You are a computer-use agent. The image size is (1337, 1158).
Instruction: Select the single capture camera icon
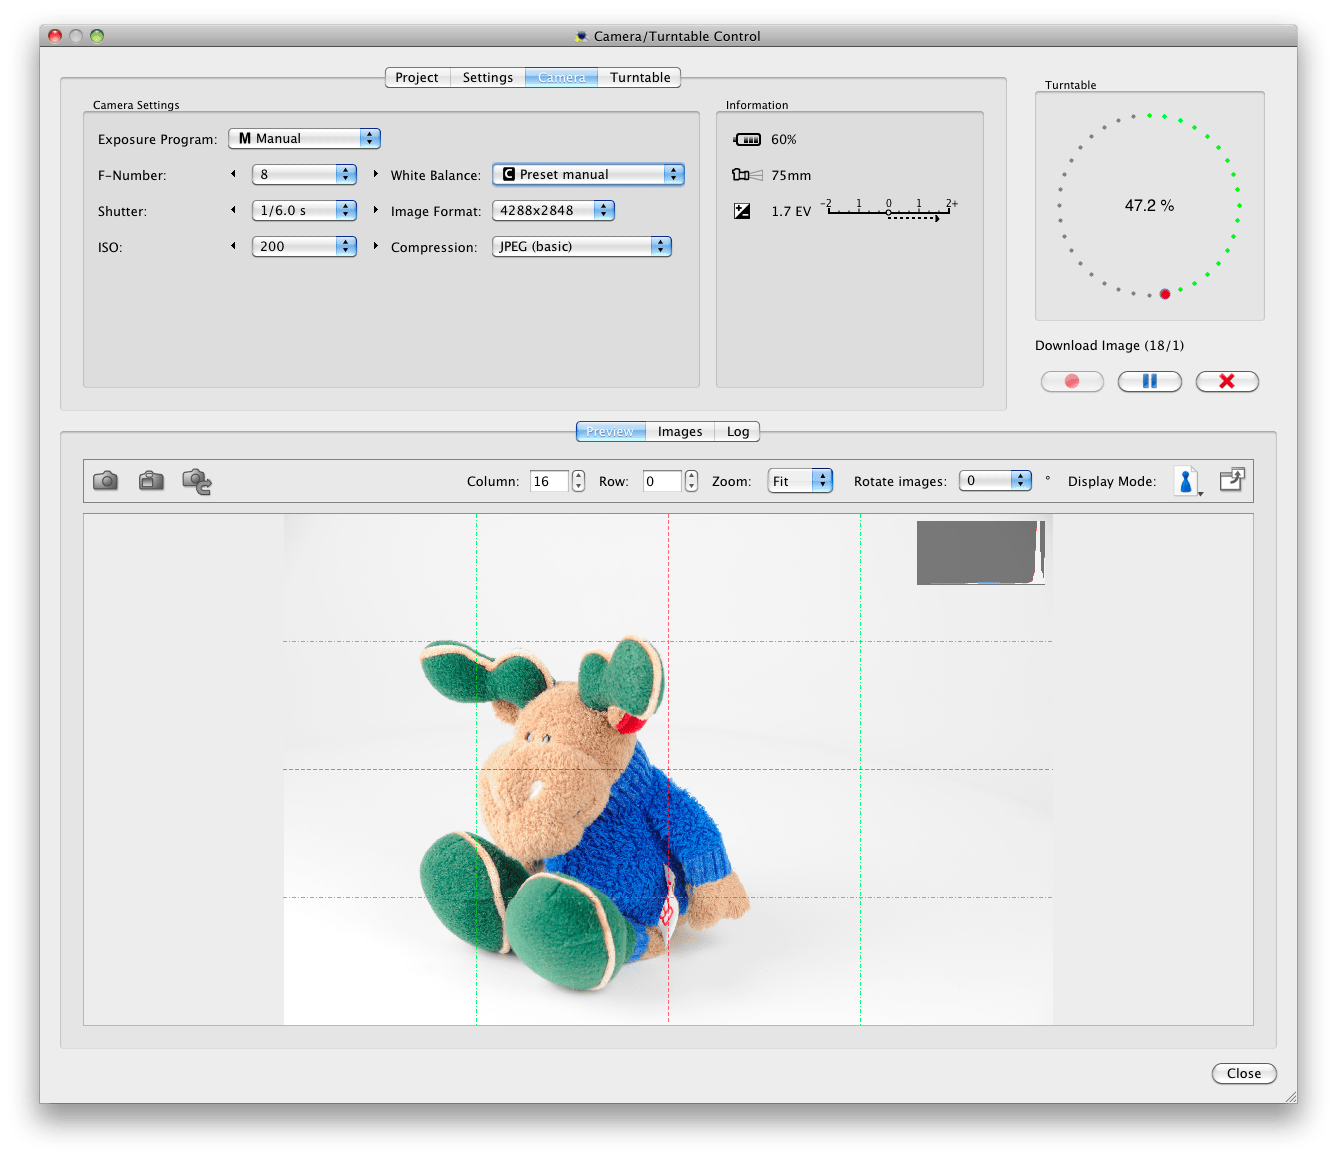(105, 480)
